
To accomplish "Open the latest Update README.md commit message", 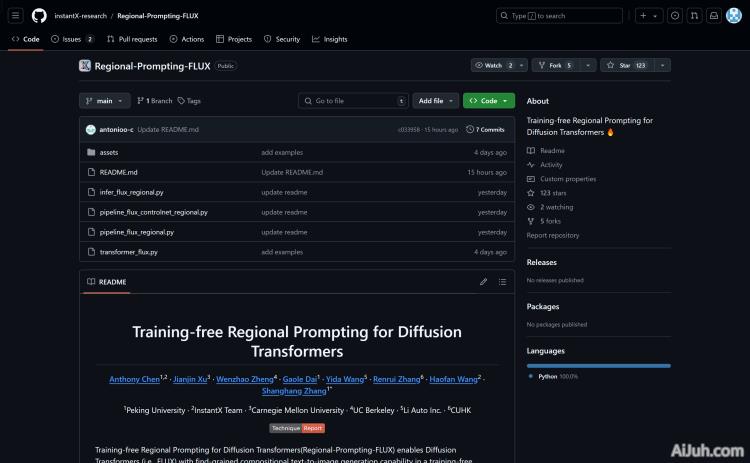I will 168,130.
